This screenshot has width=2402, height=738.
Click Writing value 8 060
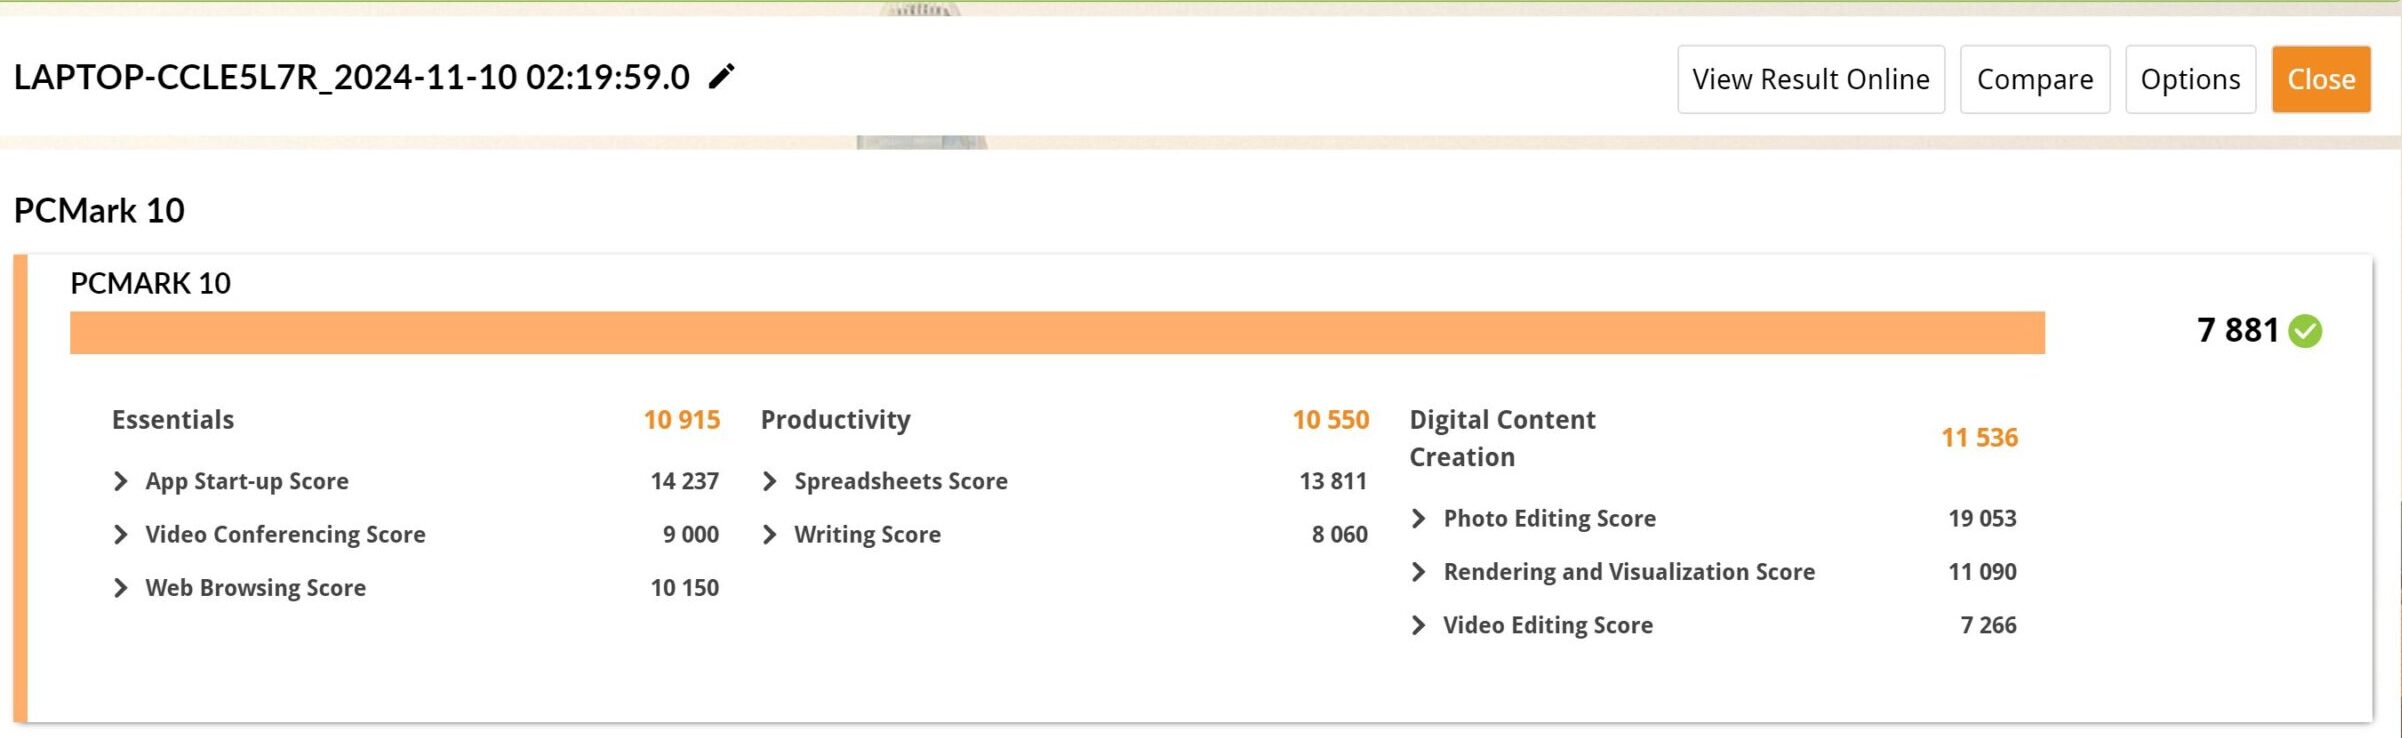coord(1340,534)
